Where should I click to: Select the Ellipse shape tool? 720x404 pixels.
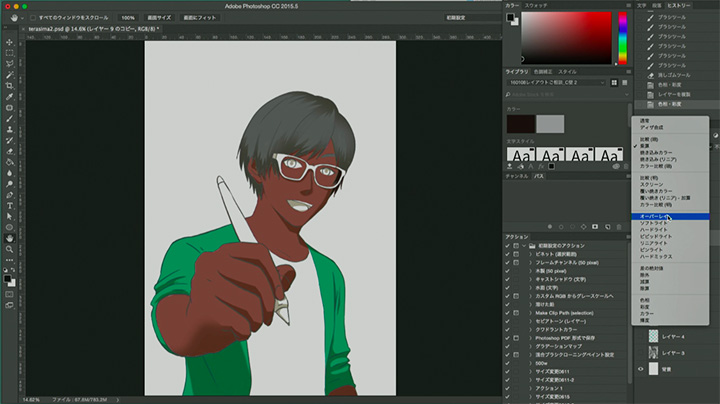tap(9, 228)
